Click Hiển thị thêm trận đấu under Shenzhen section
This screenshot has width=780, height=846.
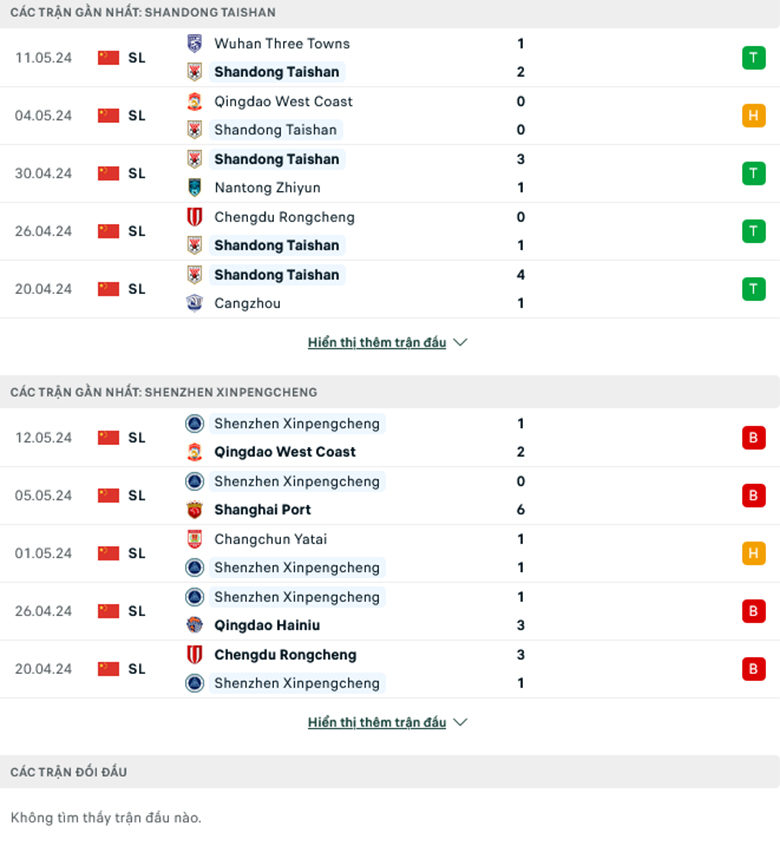coord(378,721)
